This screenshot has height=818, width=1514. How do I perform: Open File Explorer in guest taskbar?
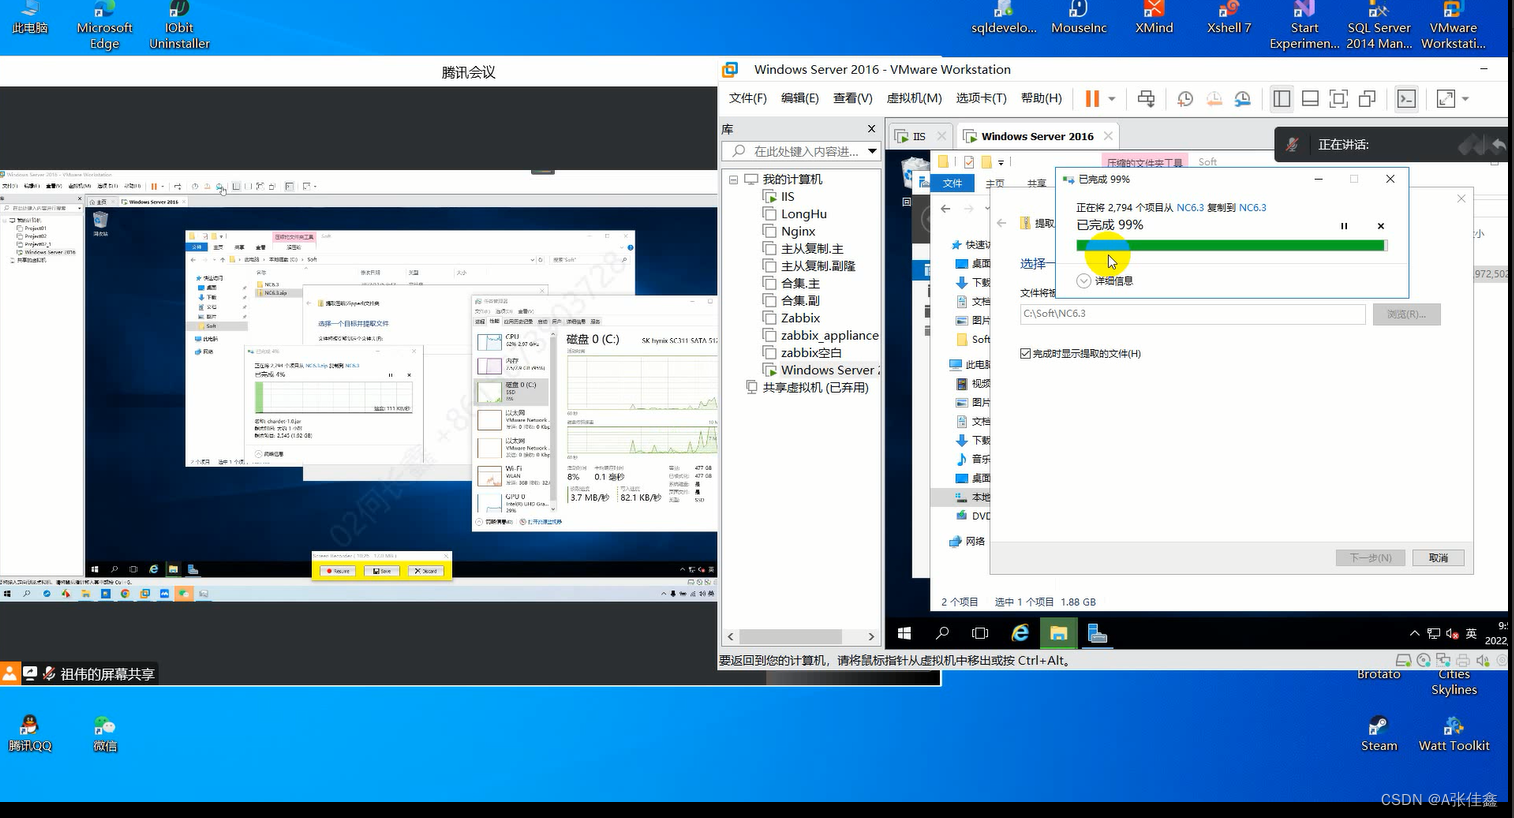pos(1058,633)
